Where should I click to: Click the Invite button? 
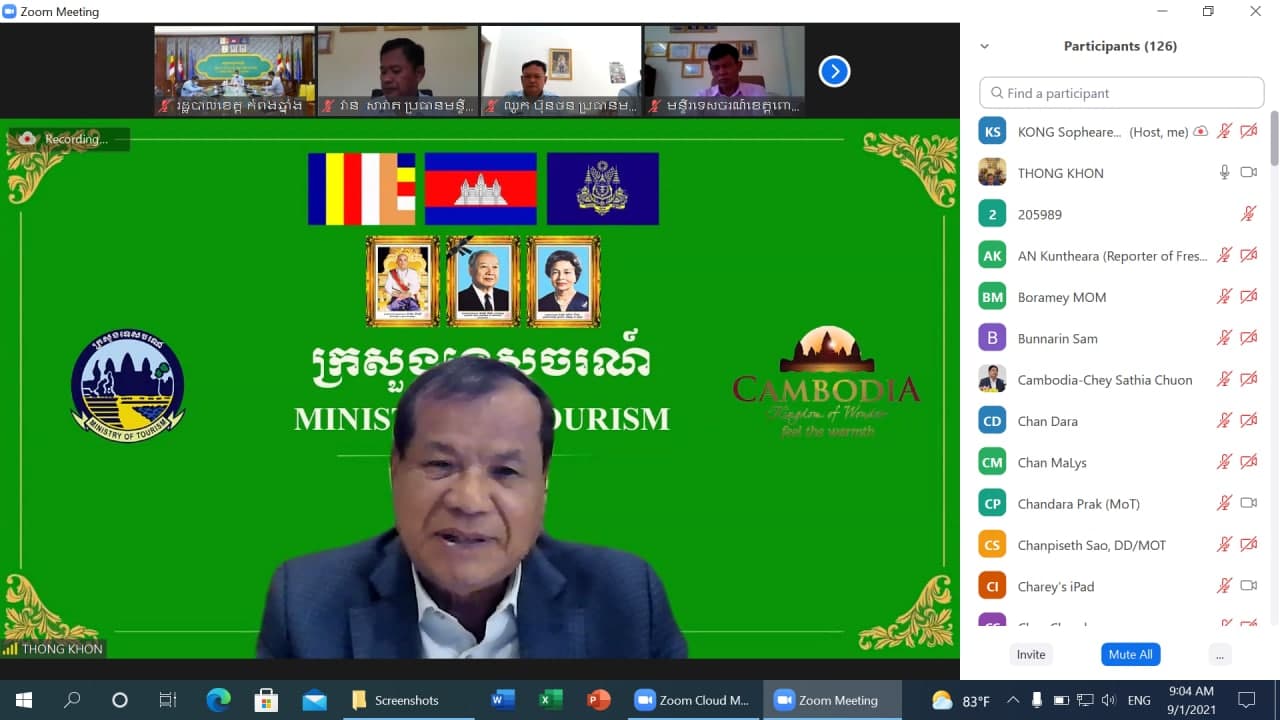pos(1031,654)
